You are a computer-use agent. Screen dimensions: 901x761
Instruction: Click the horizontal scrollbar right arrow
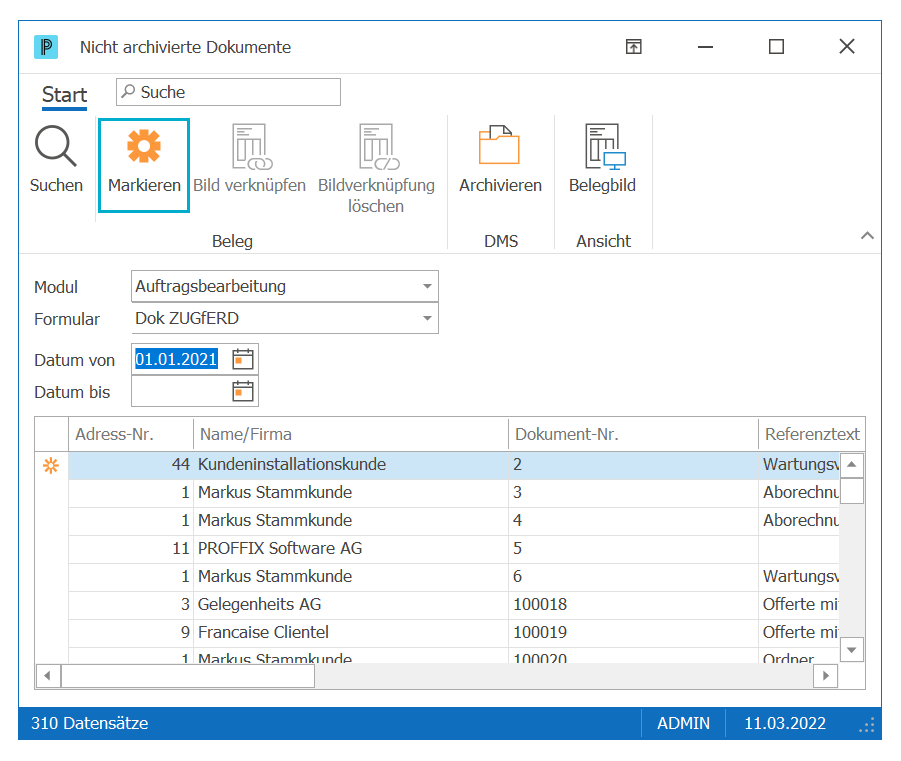tap(826, 675)
